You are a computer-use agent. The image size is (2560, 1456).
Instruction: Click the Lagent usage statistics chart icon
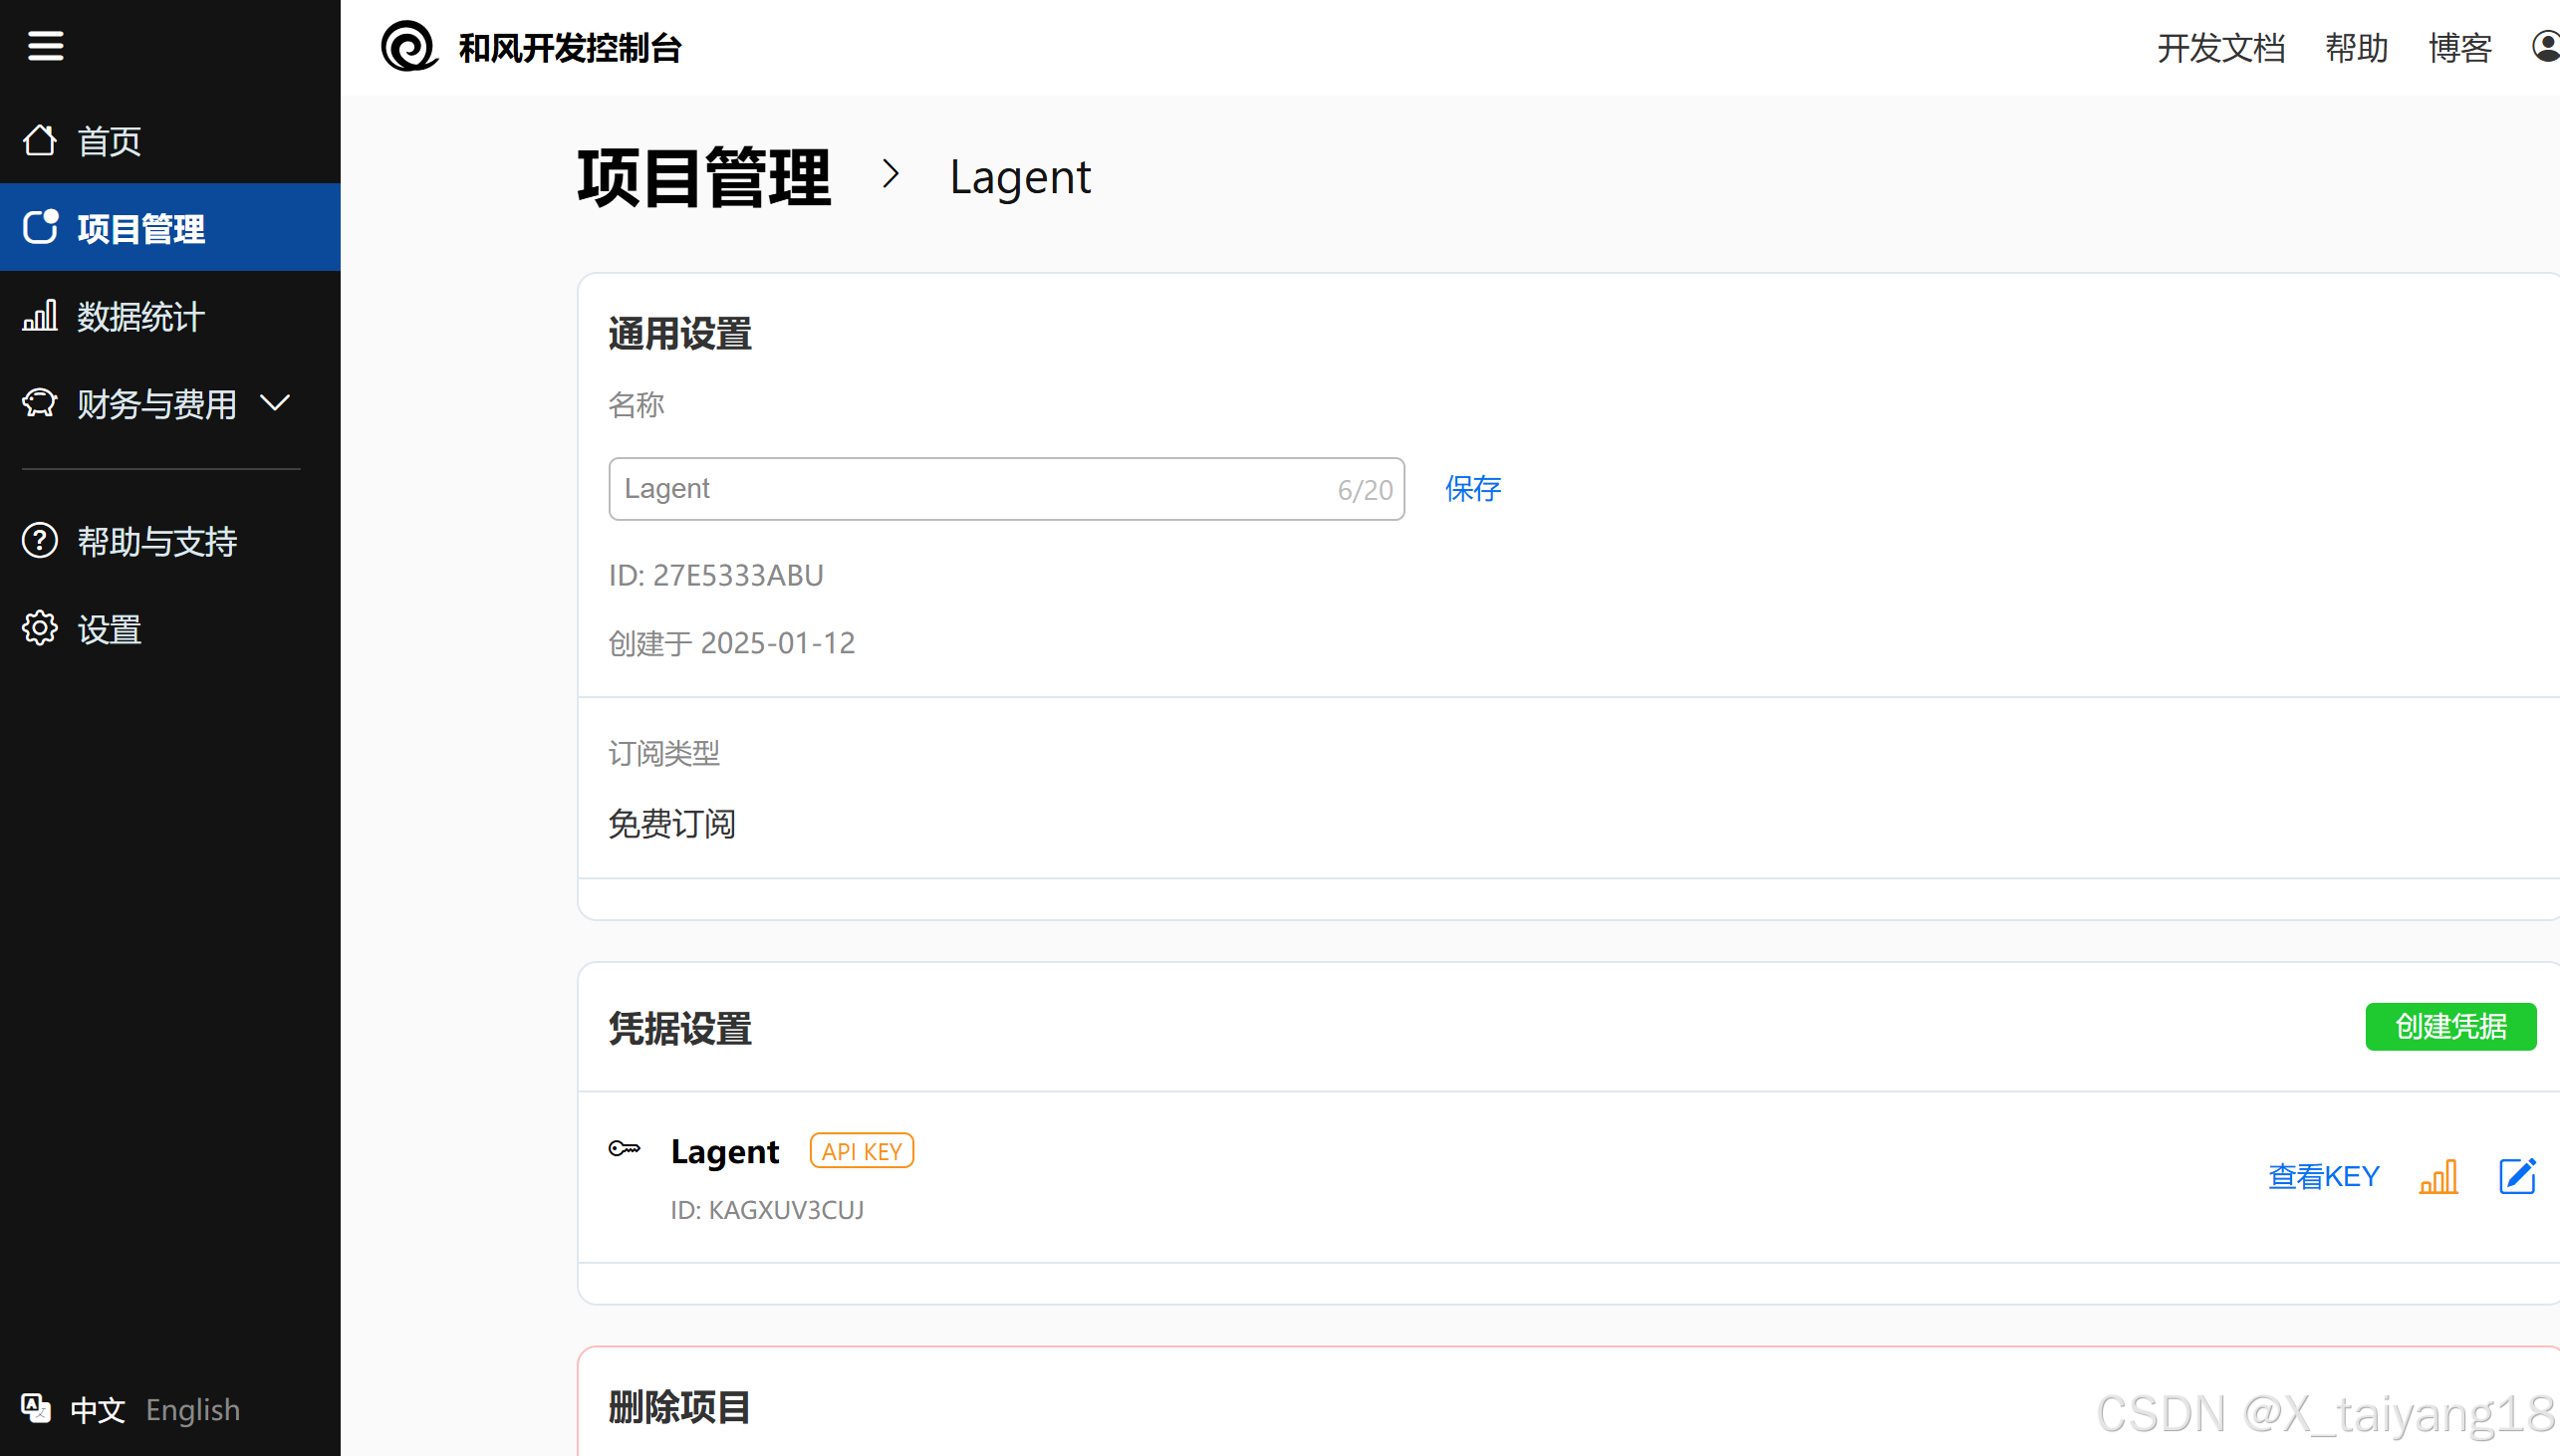[2438, 1176]
